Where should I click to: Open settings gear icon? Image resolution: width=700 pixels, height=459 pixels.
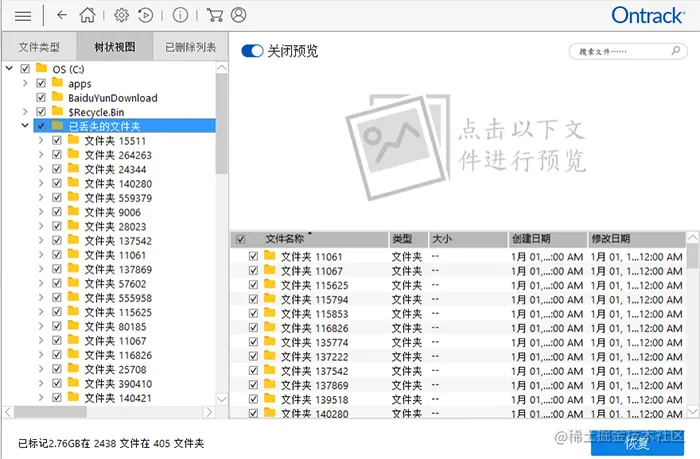click(x=121, y=15)
